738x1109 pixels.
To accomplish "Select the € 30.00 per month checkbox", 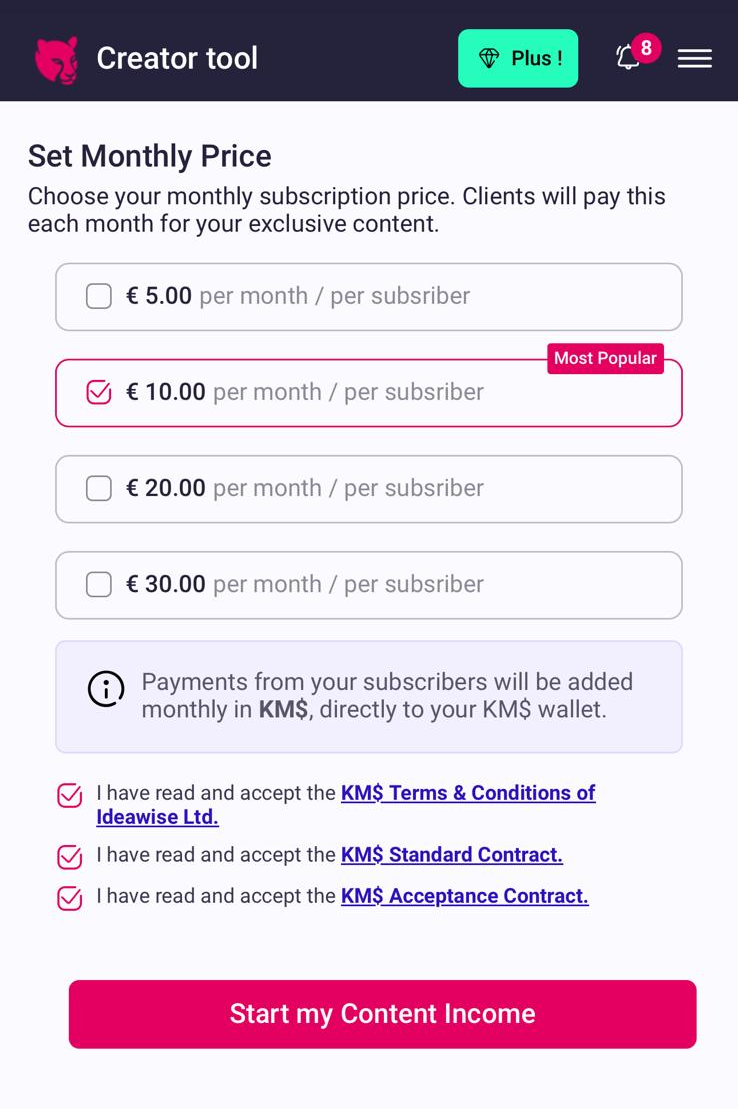I will pyautogui.click(x=99, y=585).
